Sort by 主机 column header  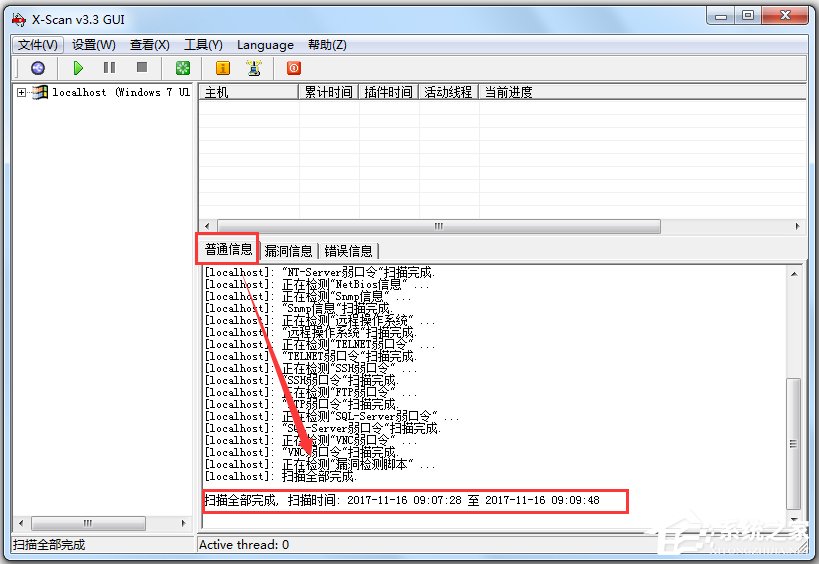click(x=249, y=92)
